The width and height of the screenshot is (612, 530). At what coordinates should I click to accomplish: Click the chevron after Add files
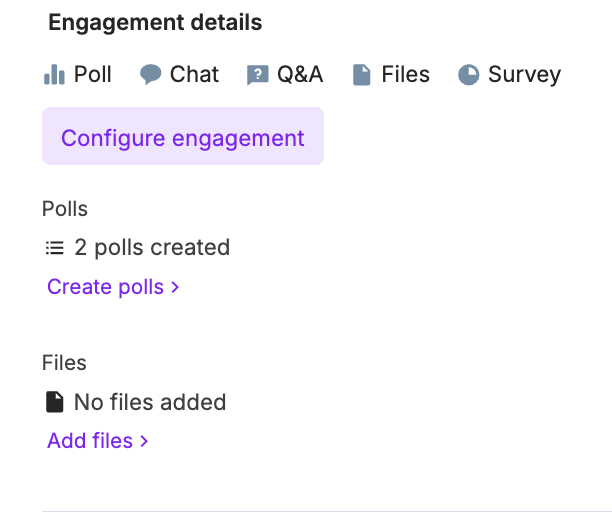pos(144,441)
